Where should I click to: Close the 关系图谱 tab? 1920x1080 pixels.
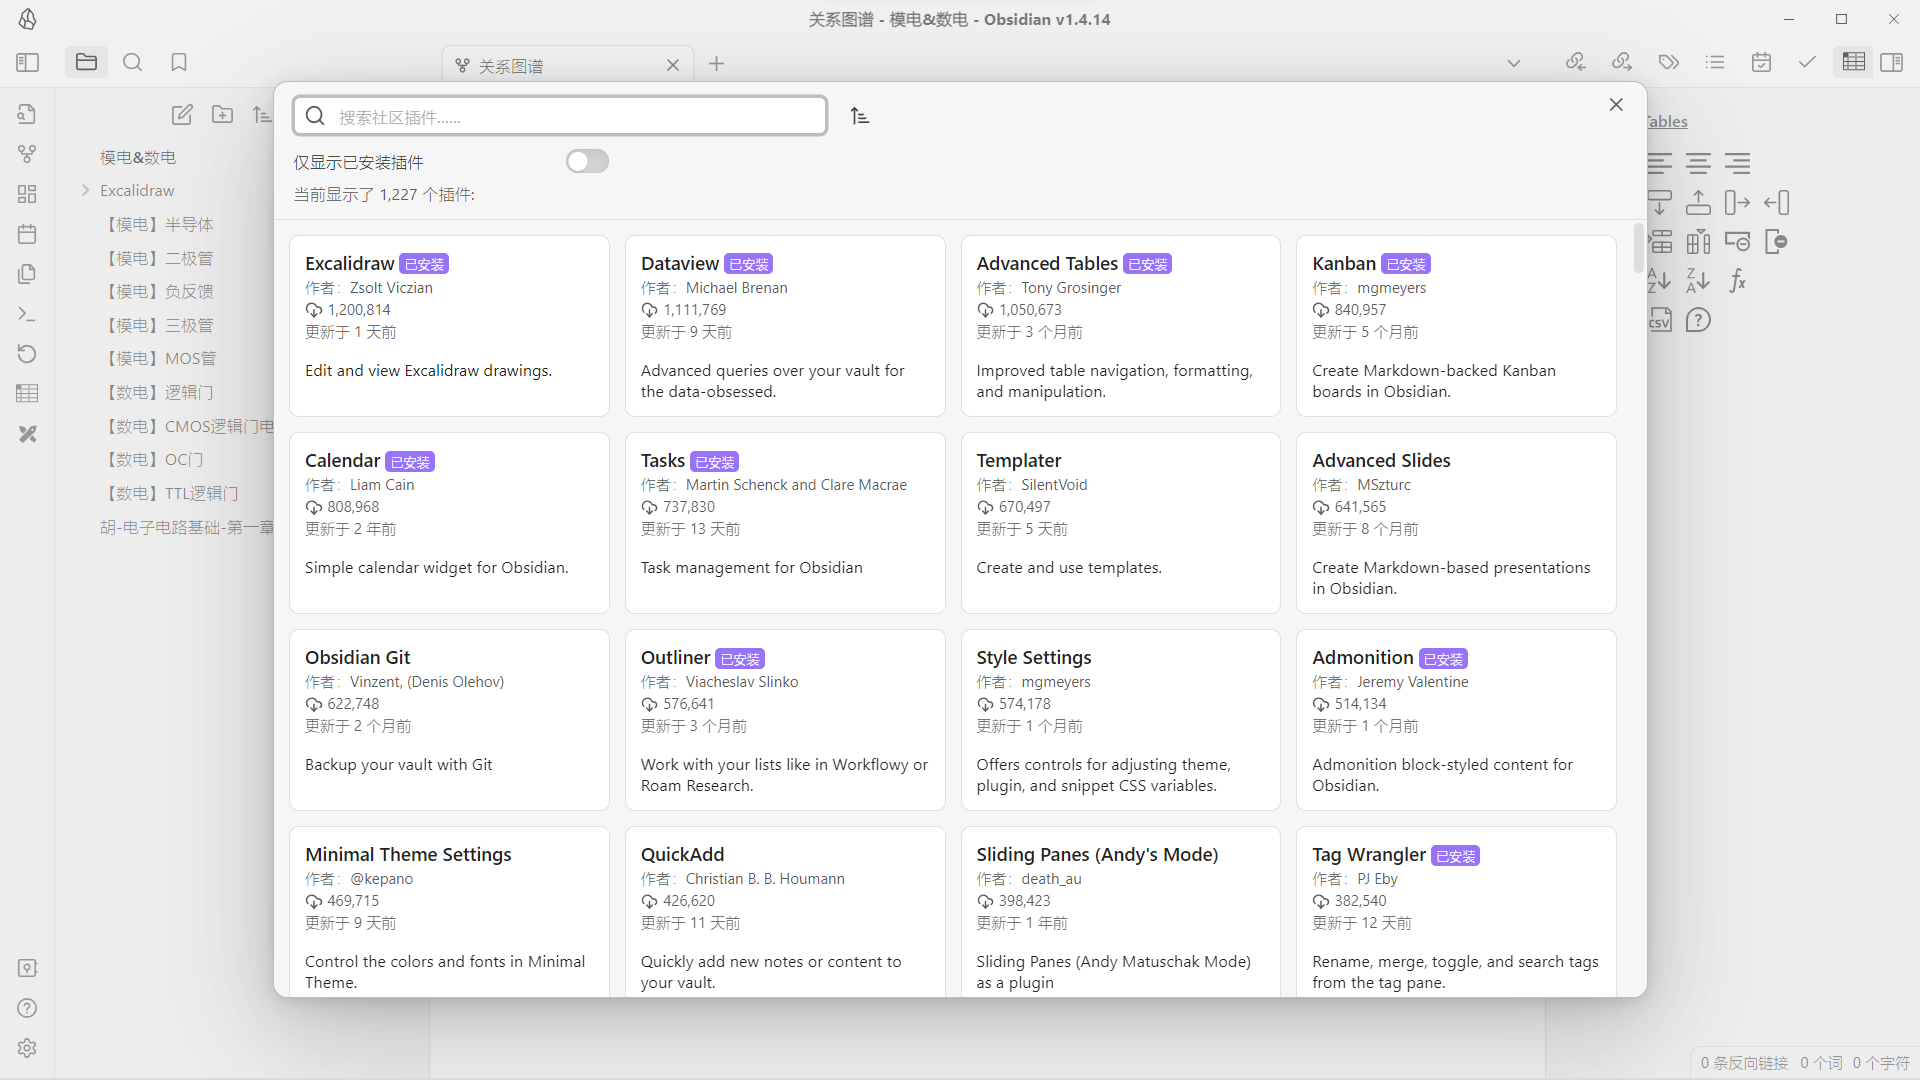tap(673, 65)
